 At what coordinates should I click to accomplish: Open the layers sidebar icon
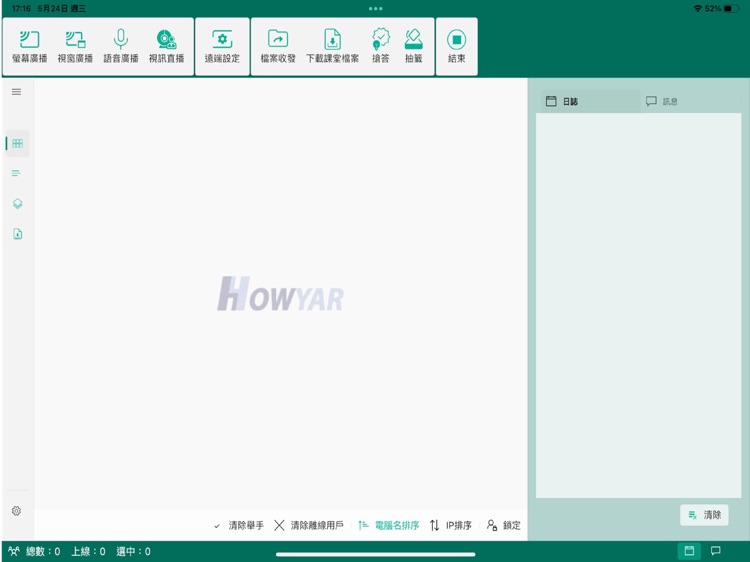click(17, 204)
